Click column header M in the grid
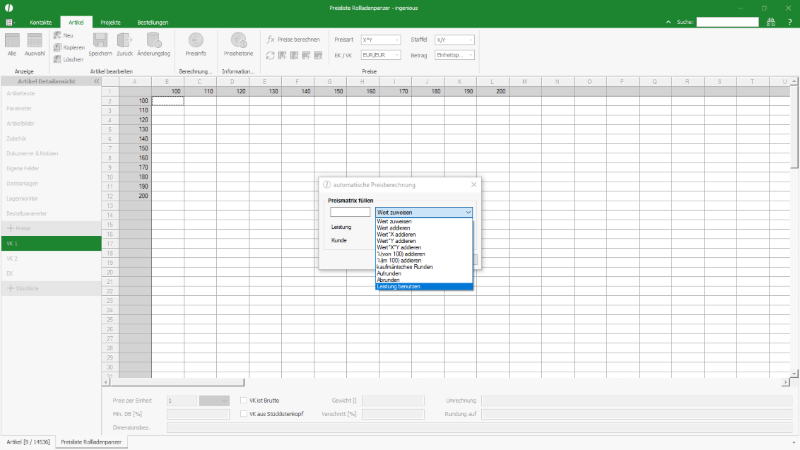 (x=524, y=82)
